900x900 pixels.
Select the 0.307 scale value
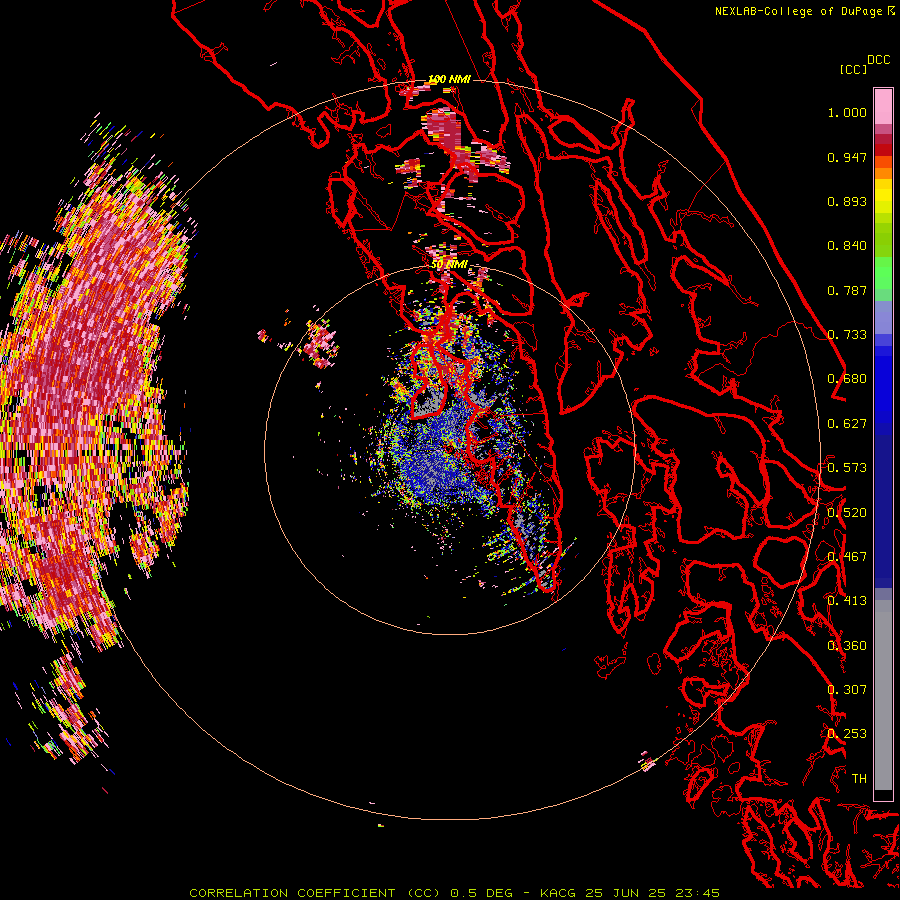pyautogui.click(x=847, y=690)
